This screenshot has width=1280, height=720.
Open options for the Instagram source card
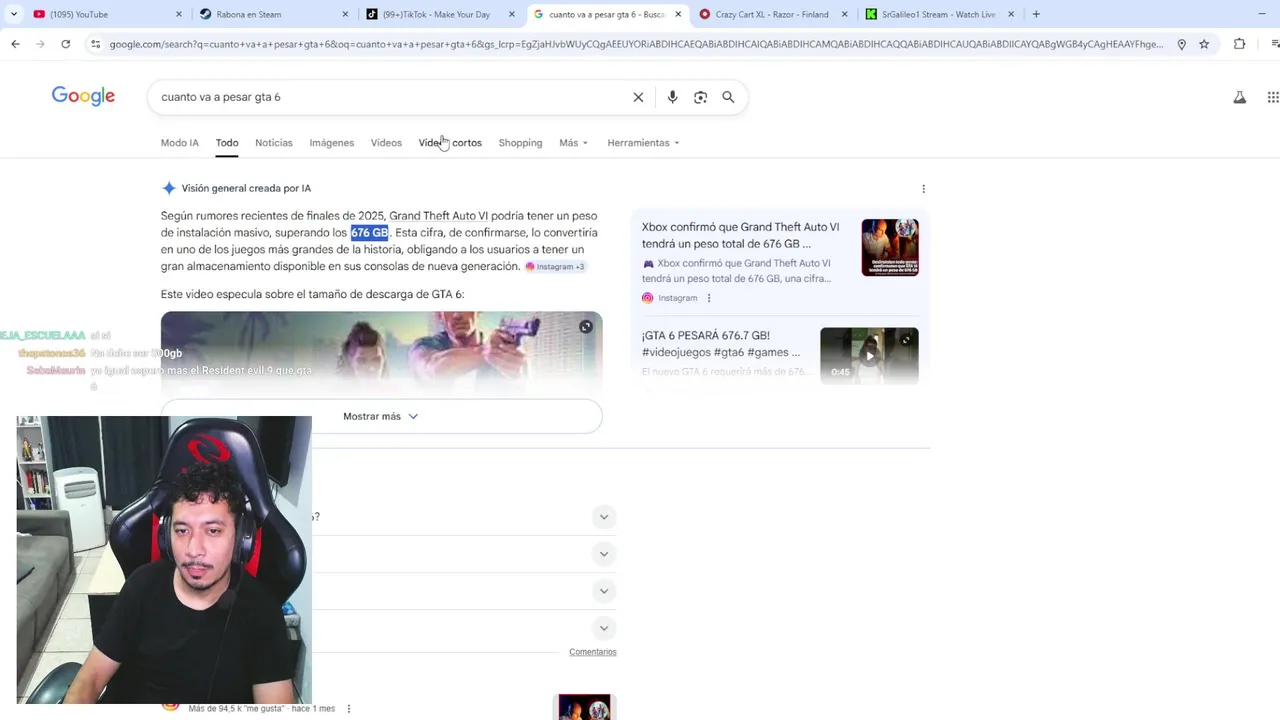click(x=709, y=298)
